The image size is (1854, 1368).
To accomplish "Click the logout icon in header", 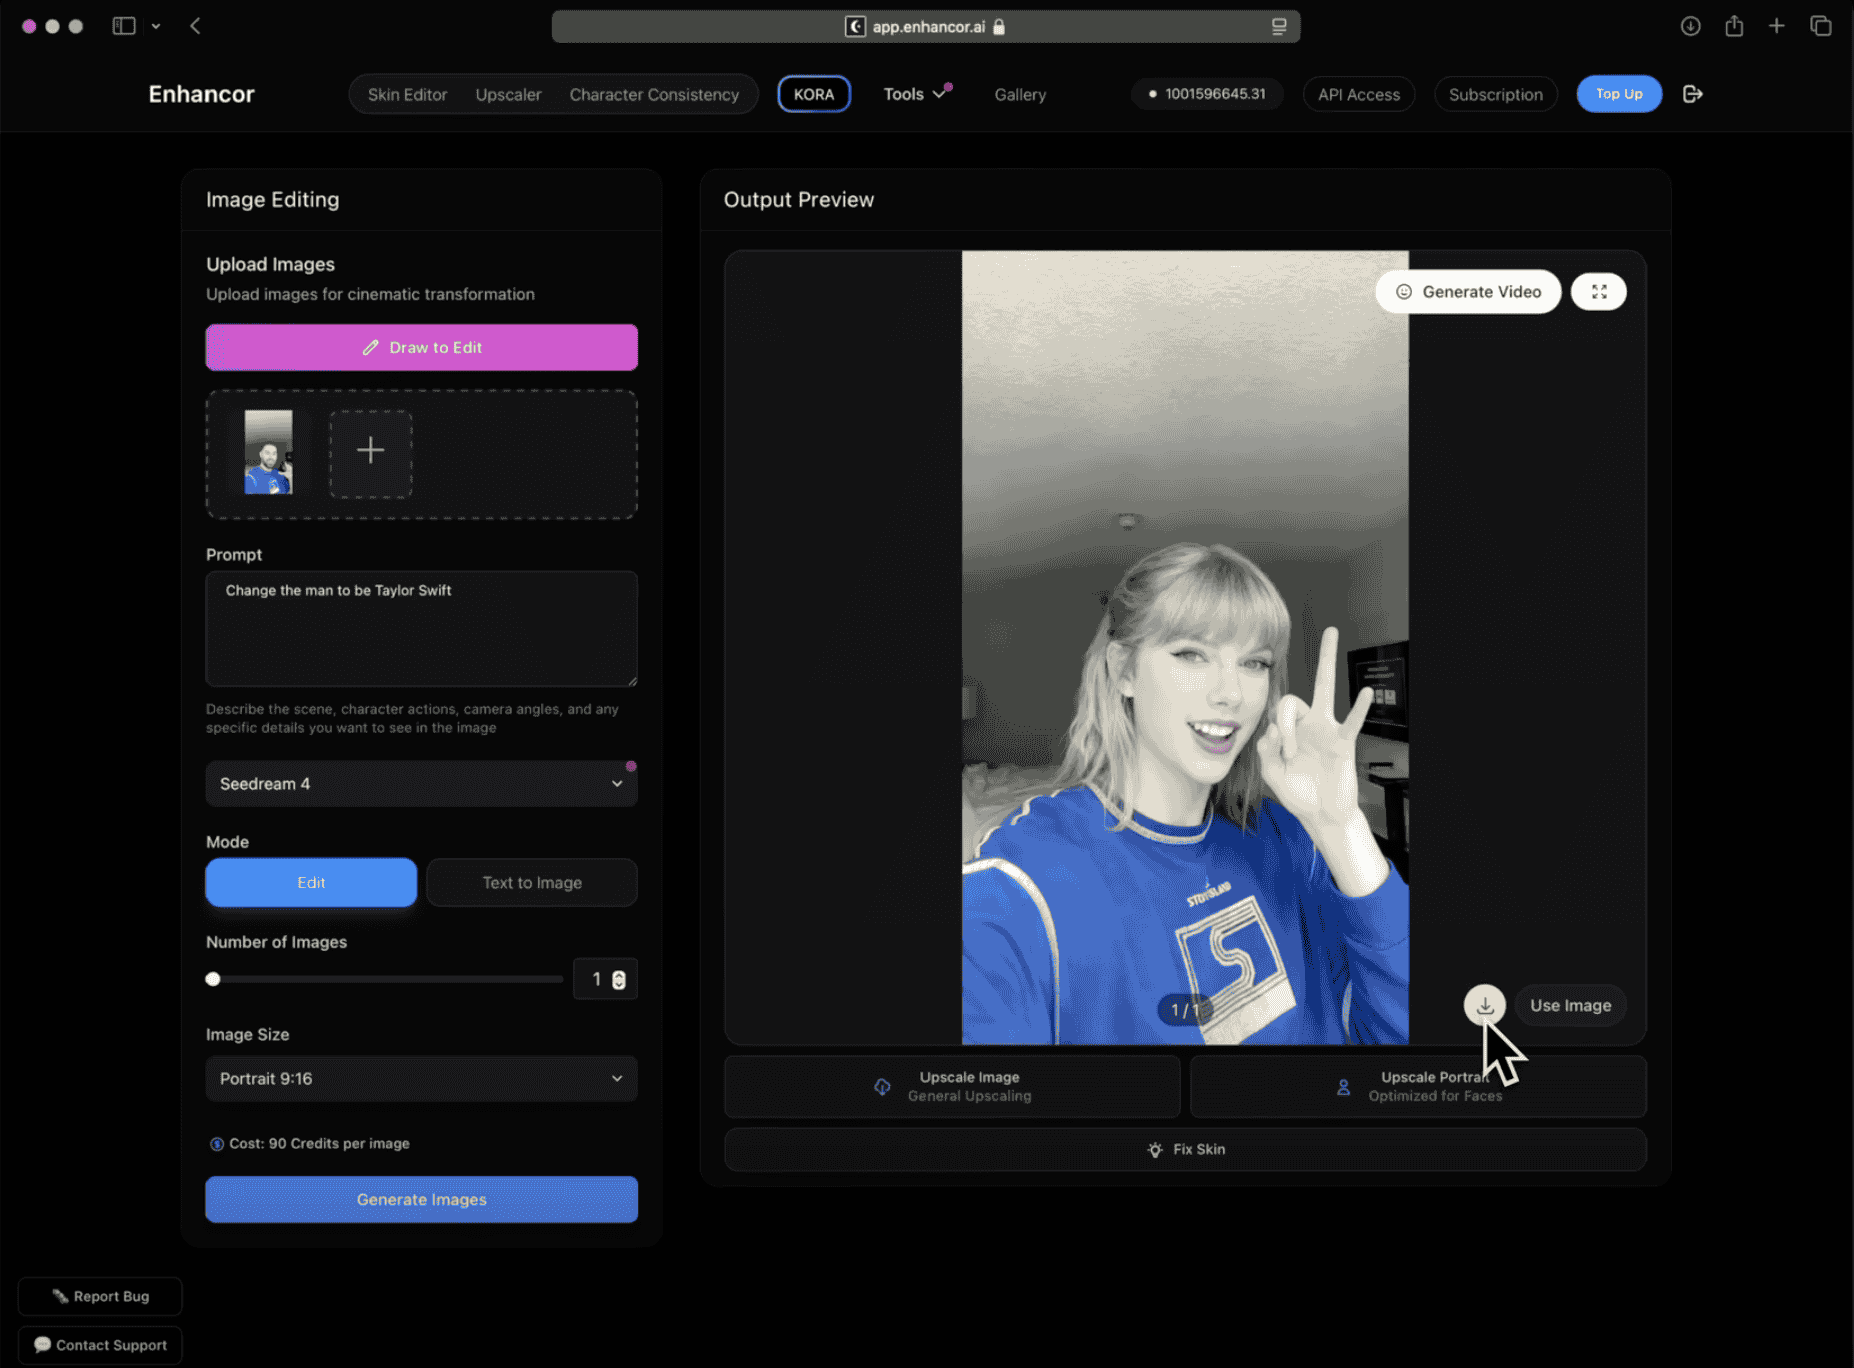I will tap(1692, 94).
